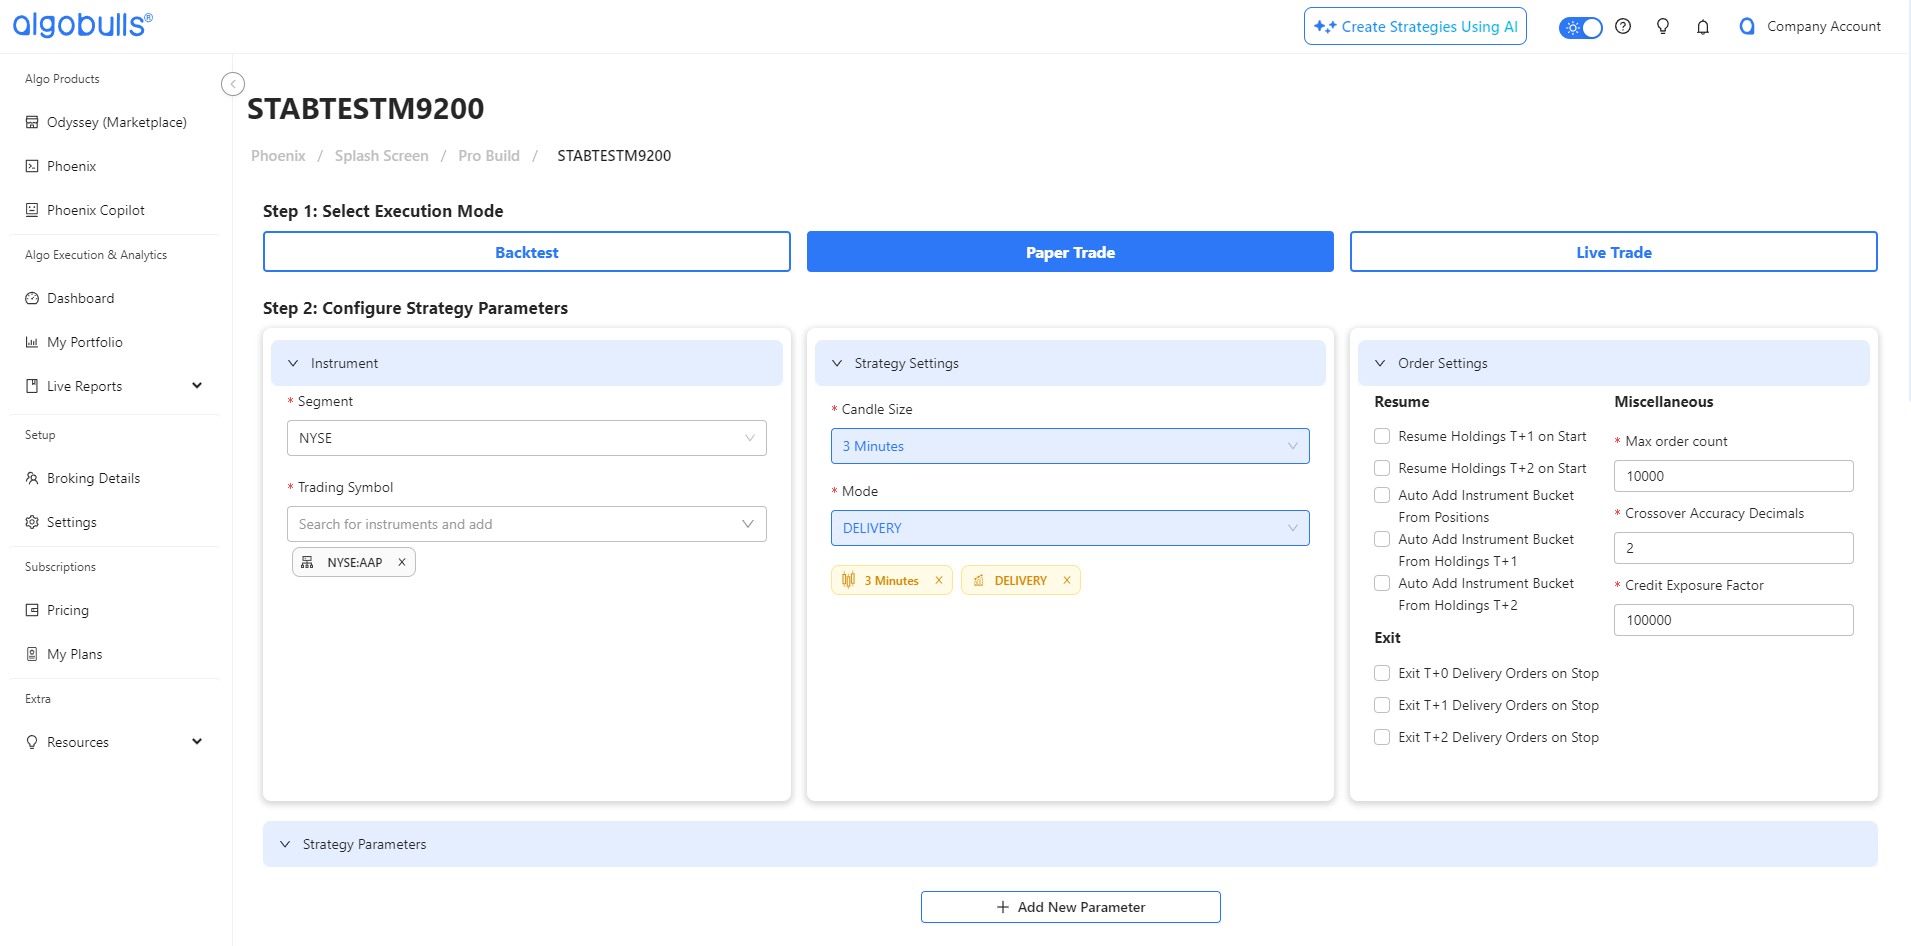Open the Trading Symbol search dropdown
This screenshot has height=946, width=1911.
pos(527,524)
